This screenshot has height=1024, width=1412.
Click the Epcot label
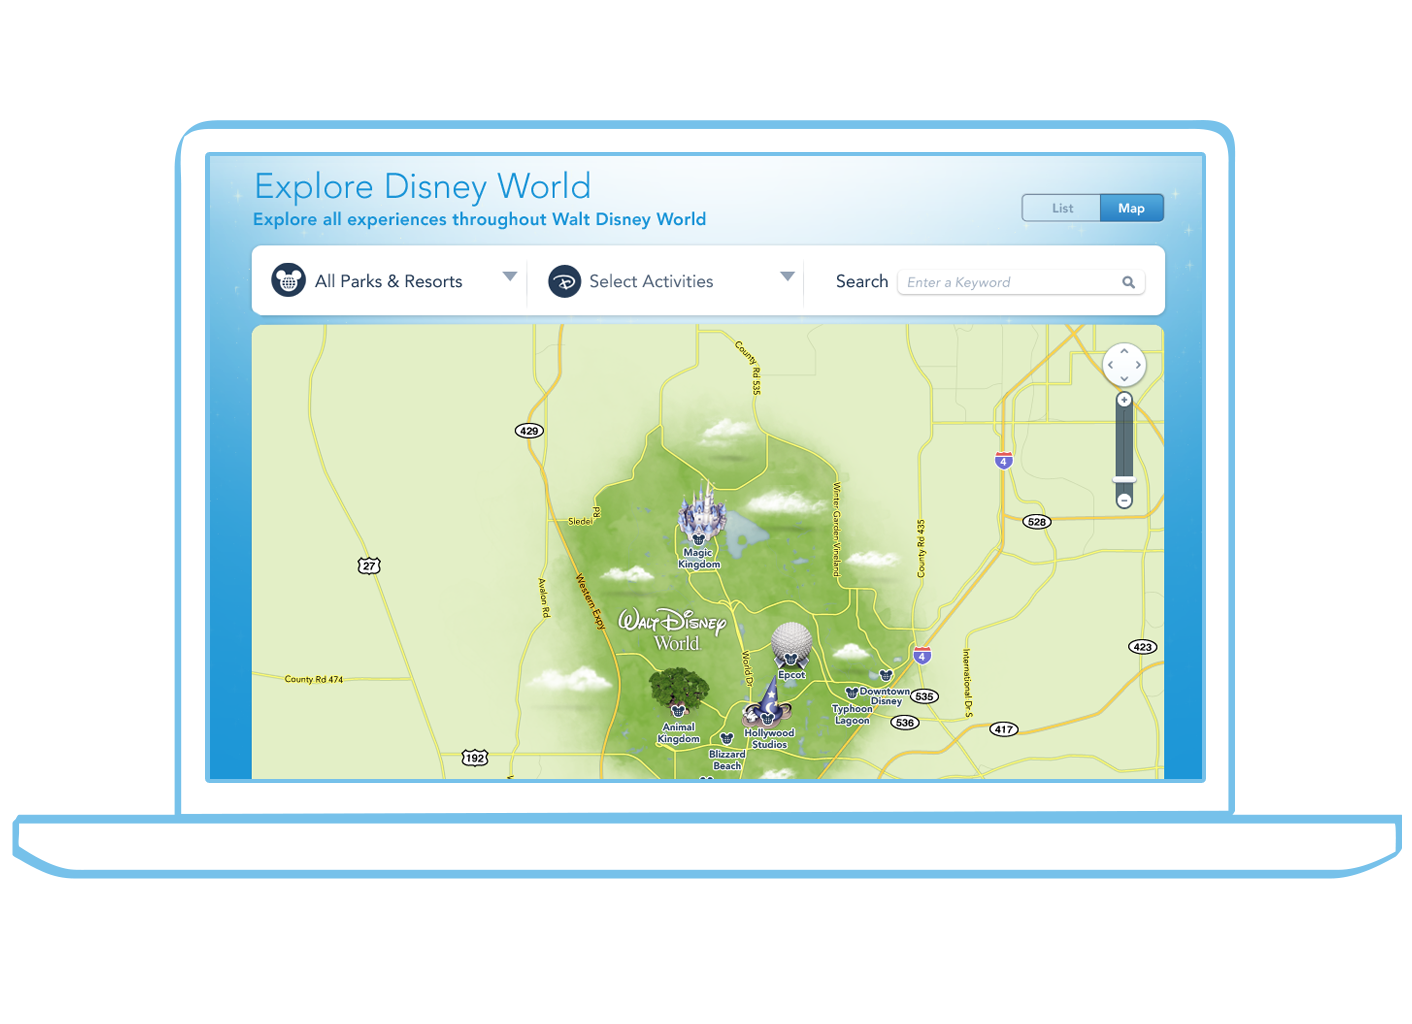click(x=792, y=675)
